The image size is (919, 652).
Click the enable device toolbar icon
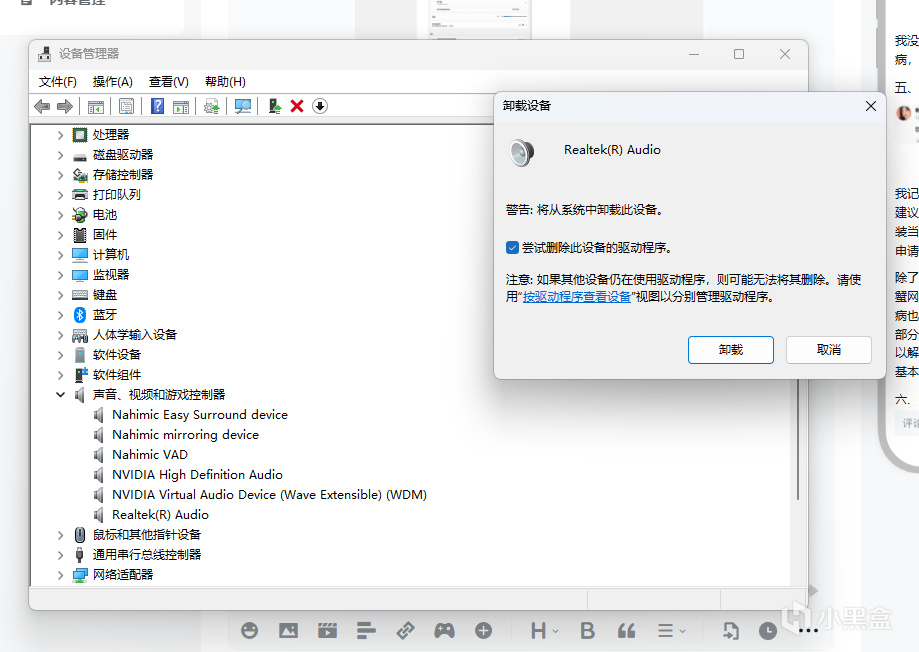[274, 106]
